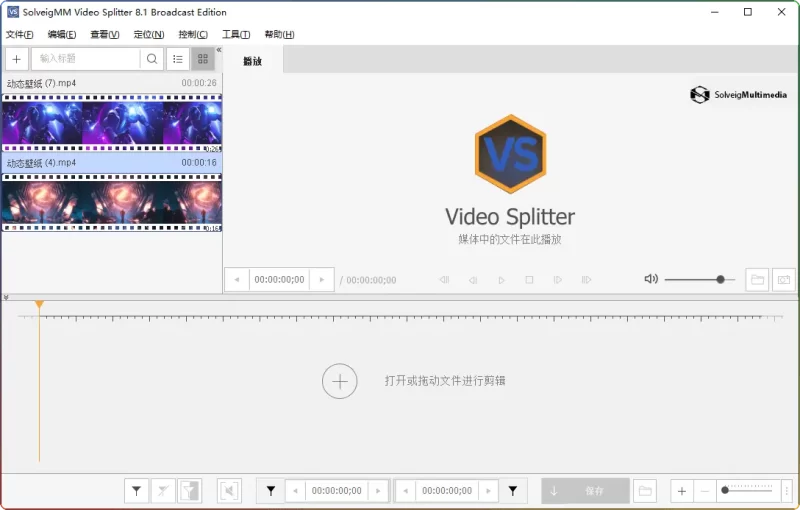Click the fragment start timecode field
Screen dimensions: 800x510
(x=337, y=491)
